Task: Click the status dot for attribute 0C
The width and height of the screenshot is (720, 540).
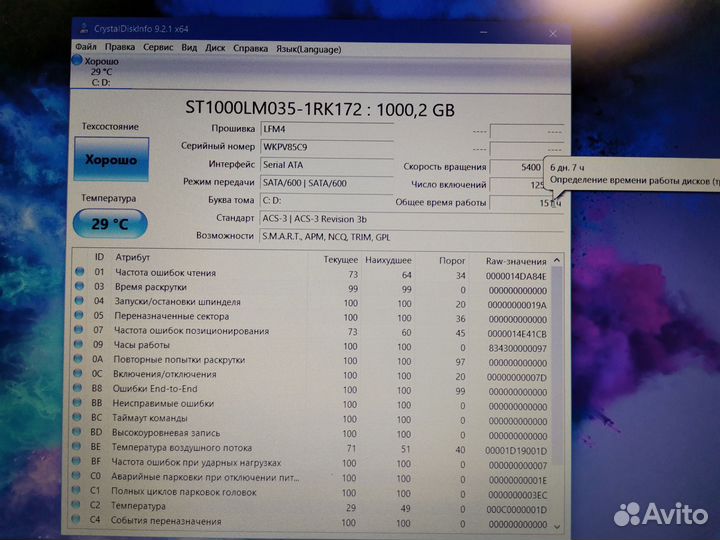Action: (x=78, y=373)
